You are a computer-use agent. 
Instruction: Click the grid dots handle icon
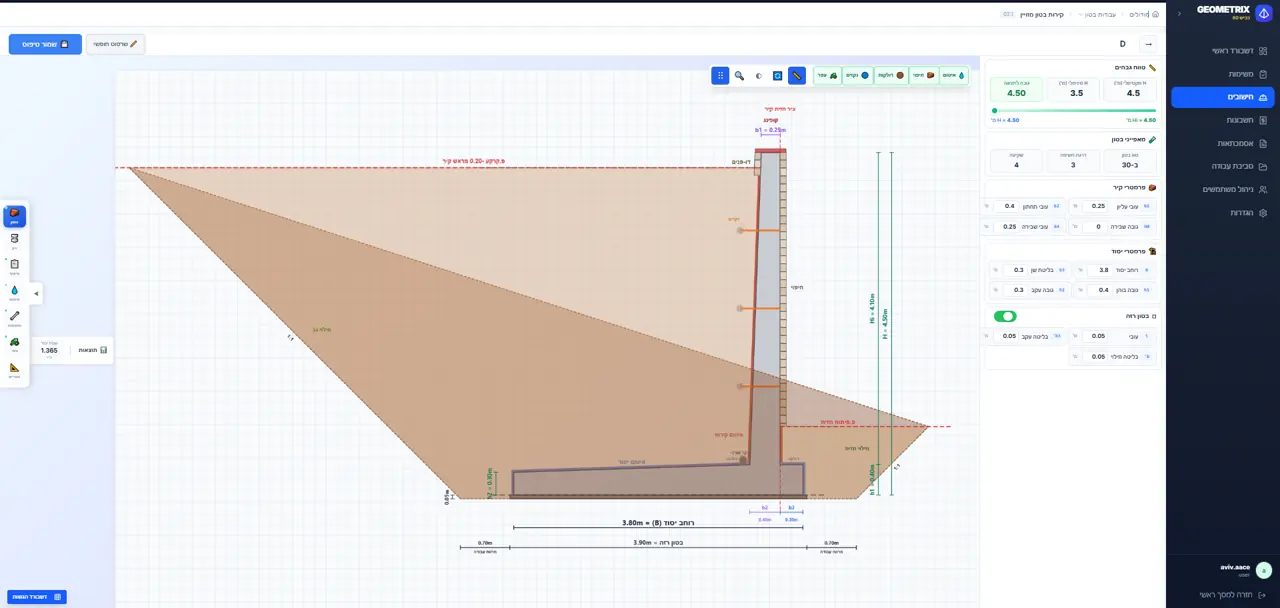(720, 75)
